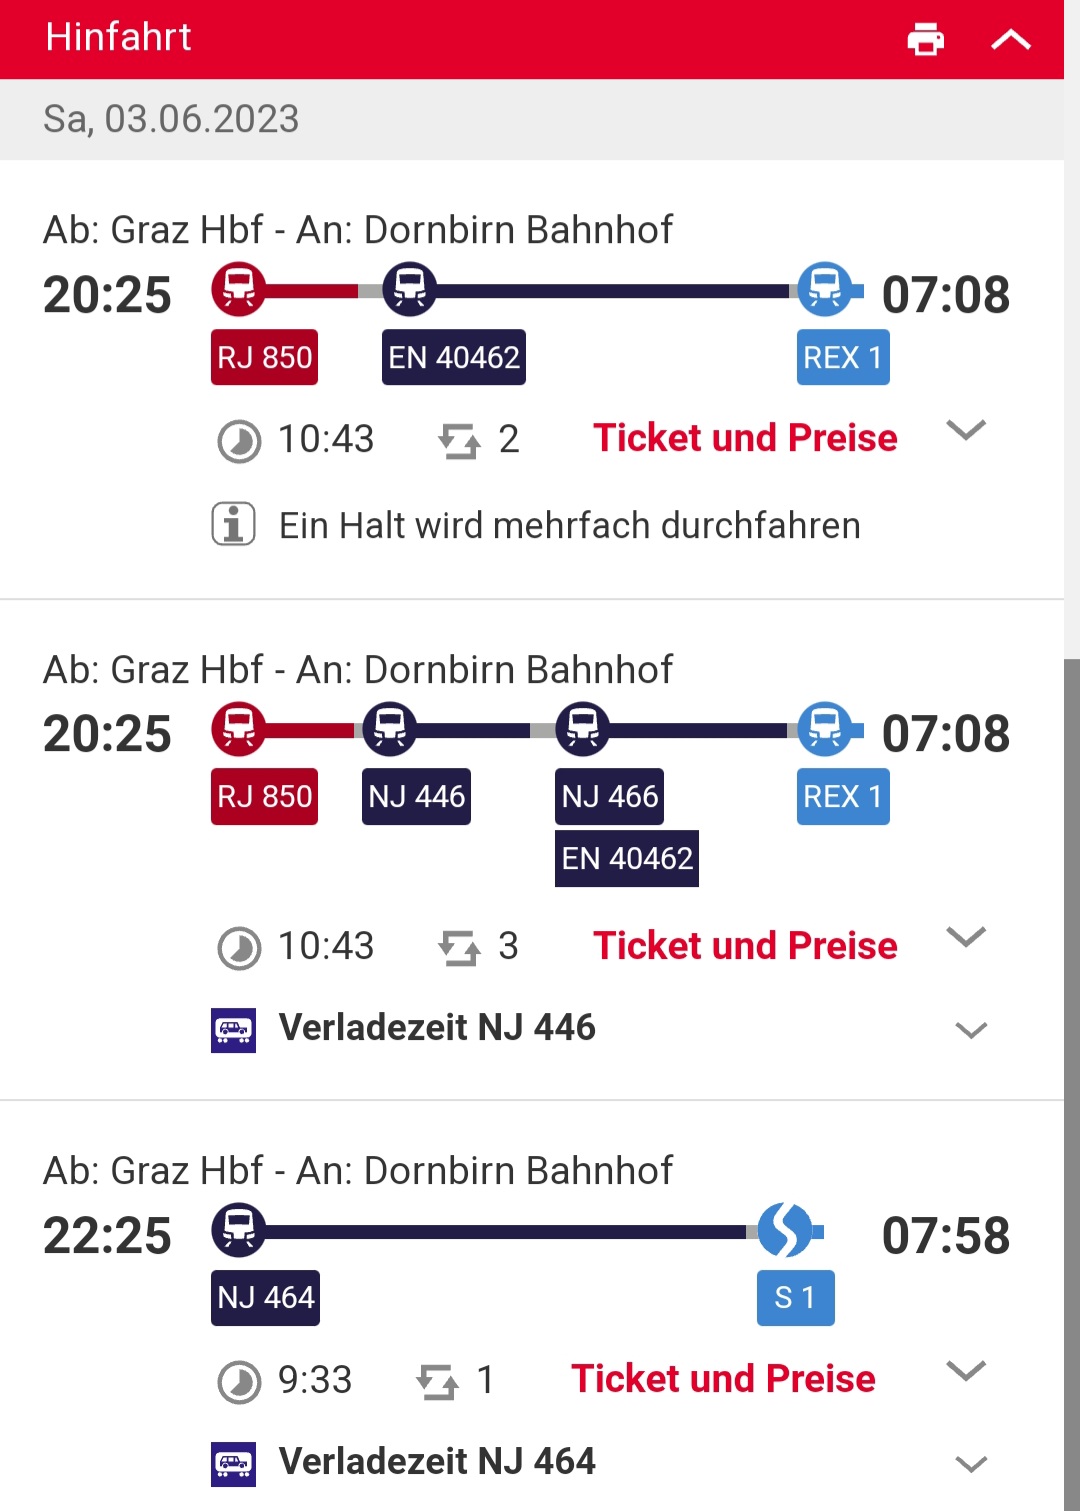Click the NJ 446 train icon
1080x1511 pixels.
click(389, 728)
